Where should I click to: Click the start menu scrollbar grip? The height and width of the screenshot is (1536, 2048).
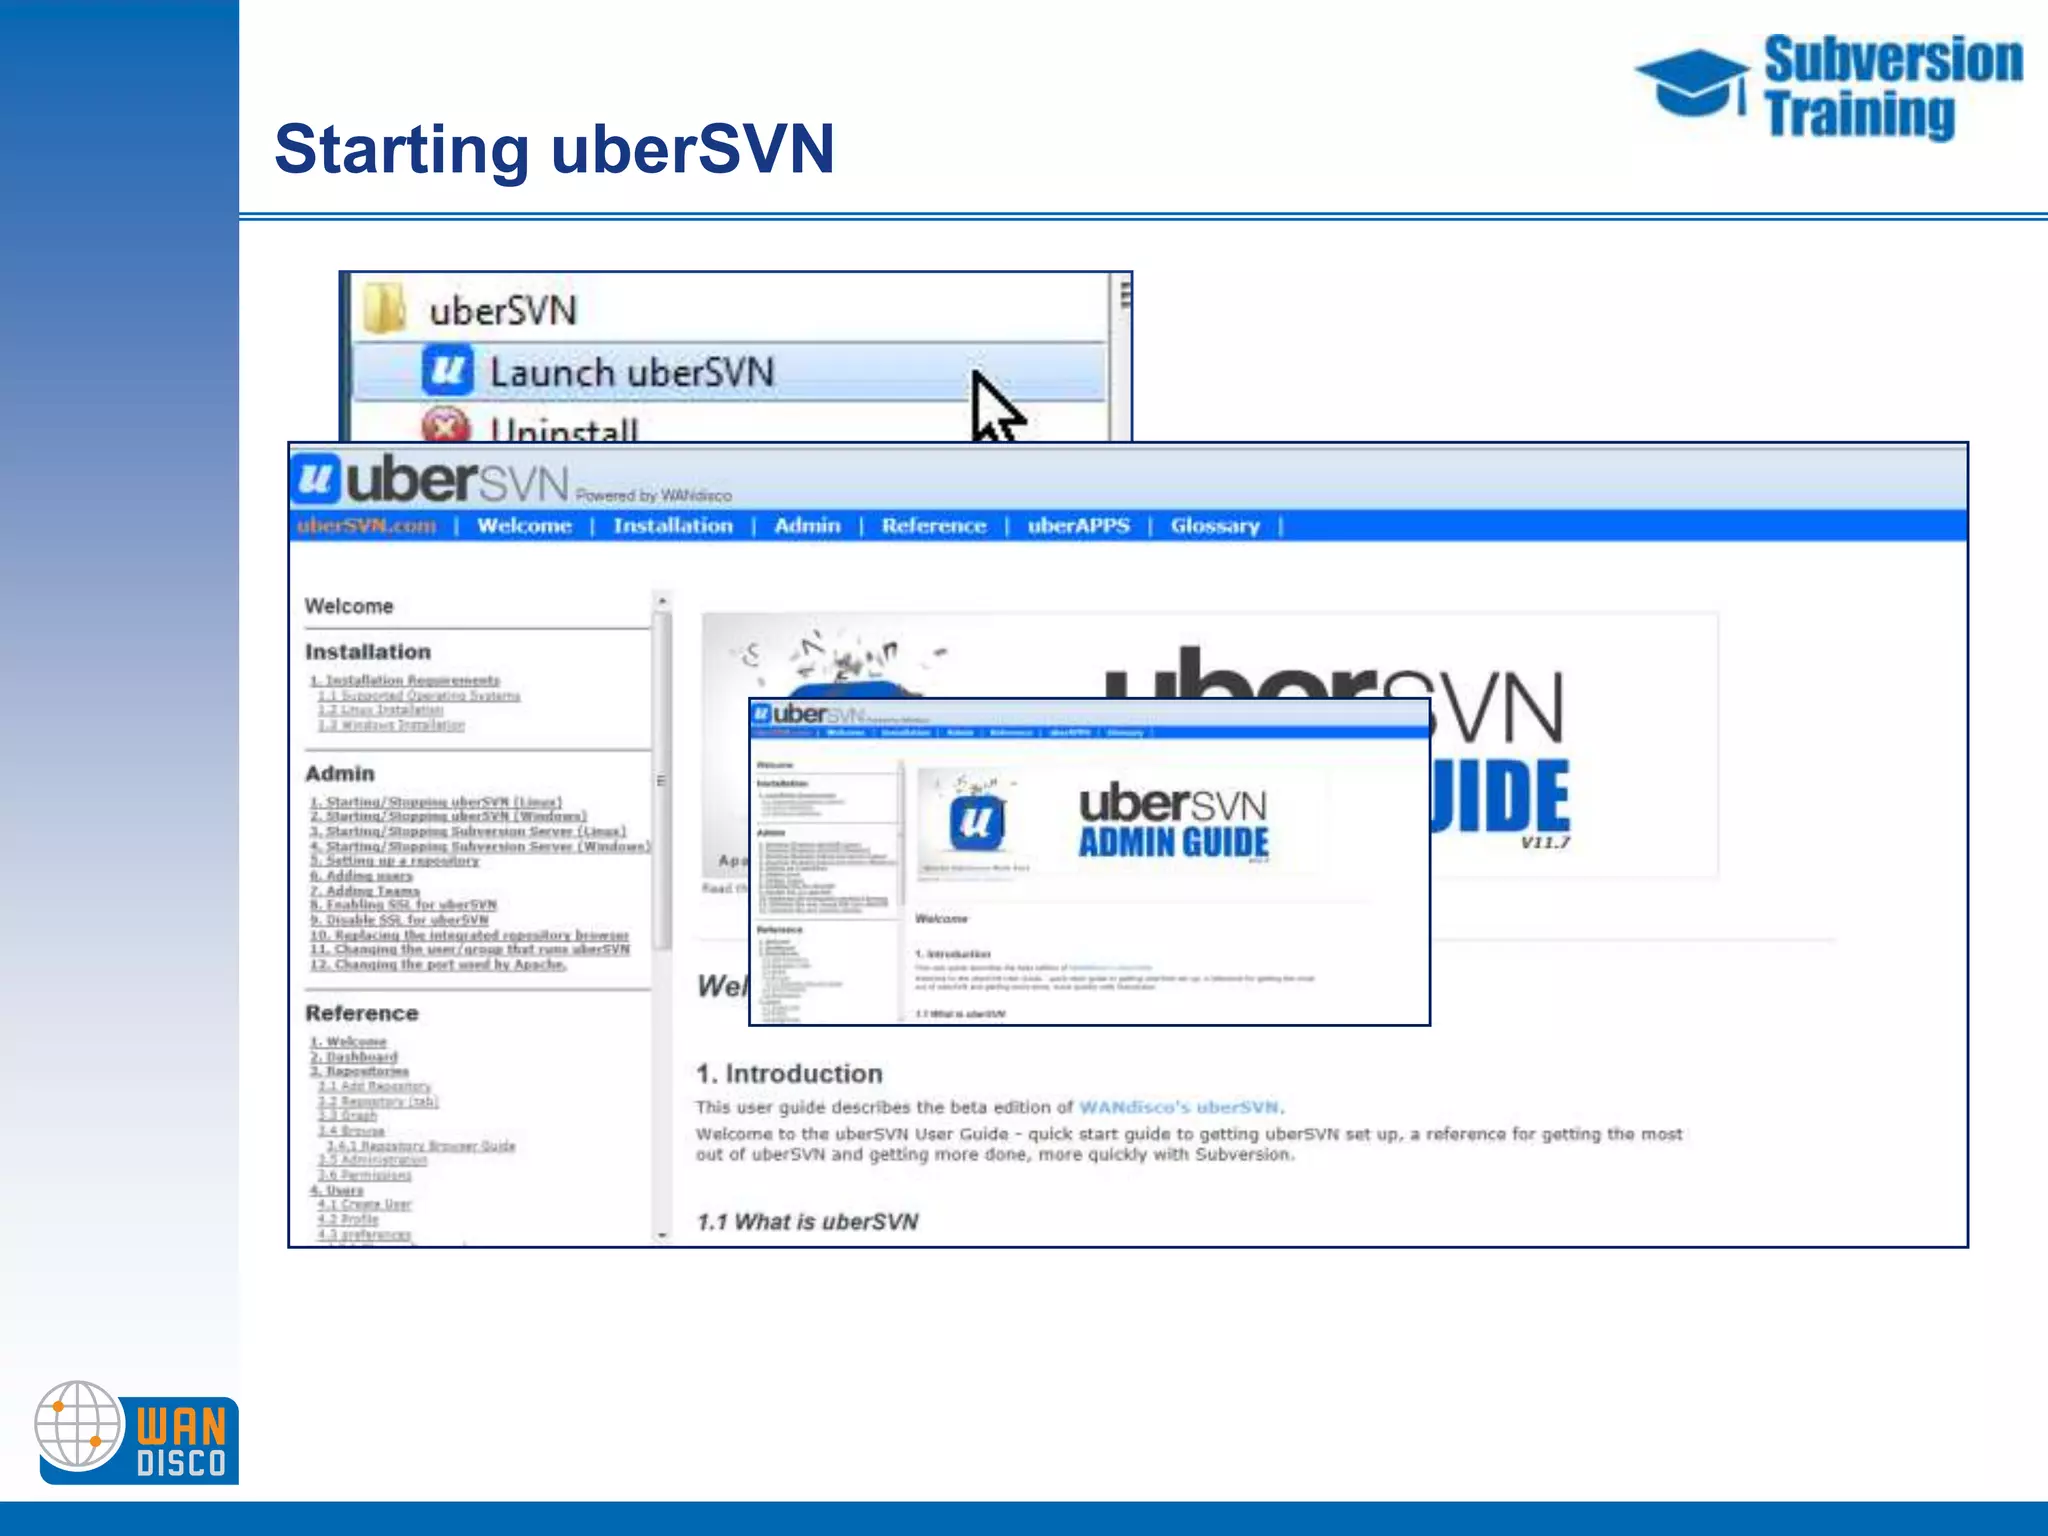tap(1124, 296)
